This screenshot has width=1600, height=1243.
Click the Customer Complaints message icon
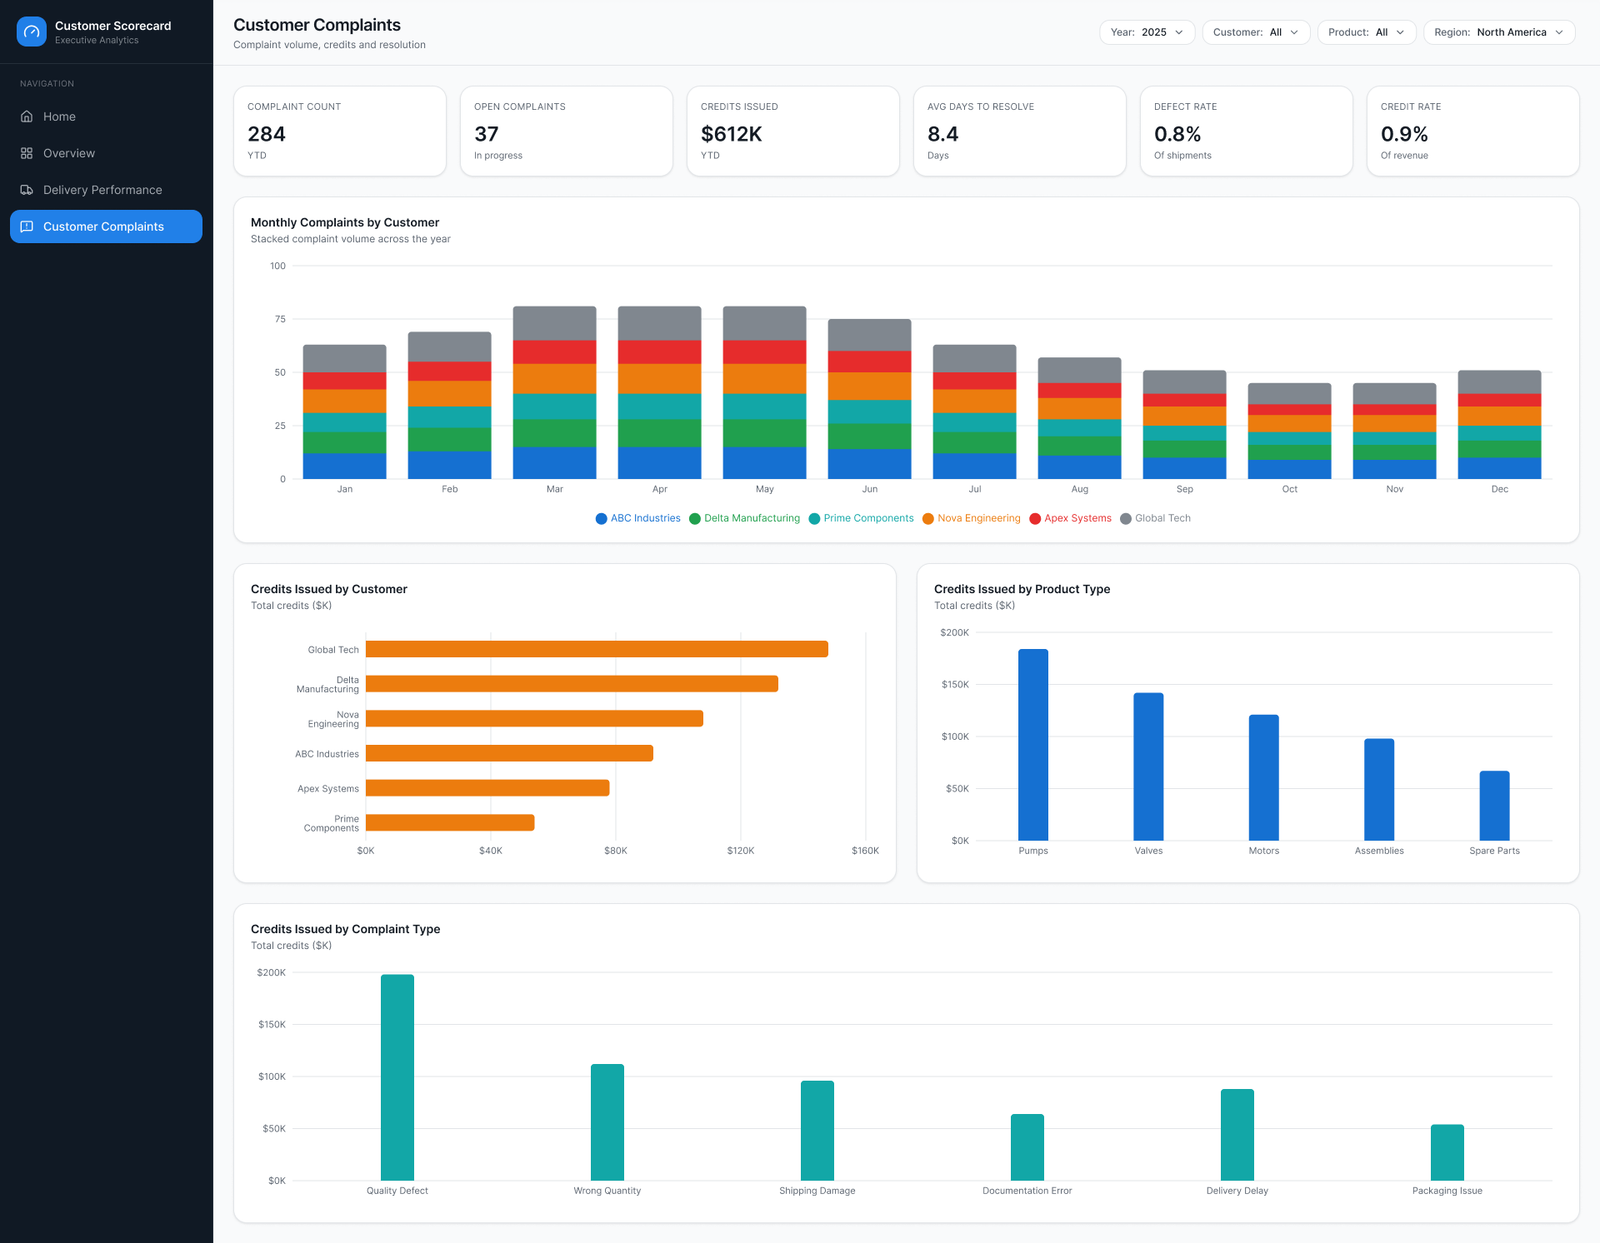(x=27, y=227)
